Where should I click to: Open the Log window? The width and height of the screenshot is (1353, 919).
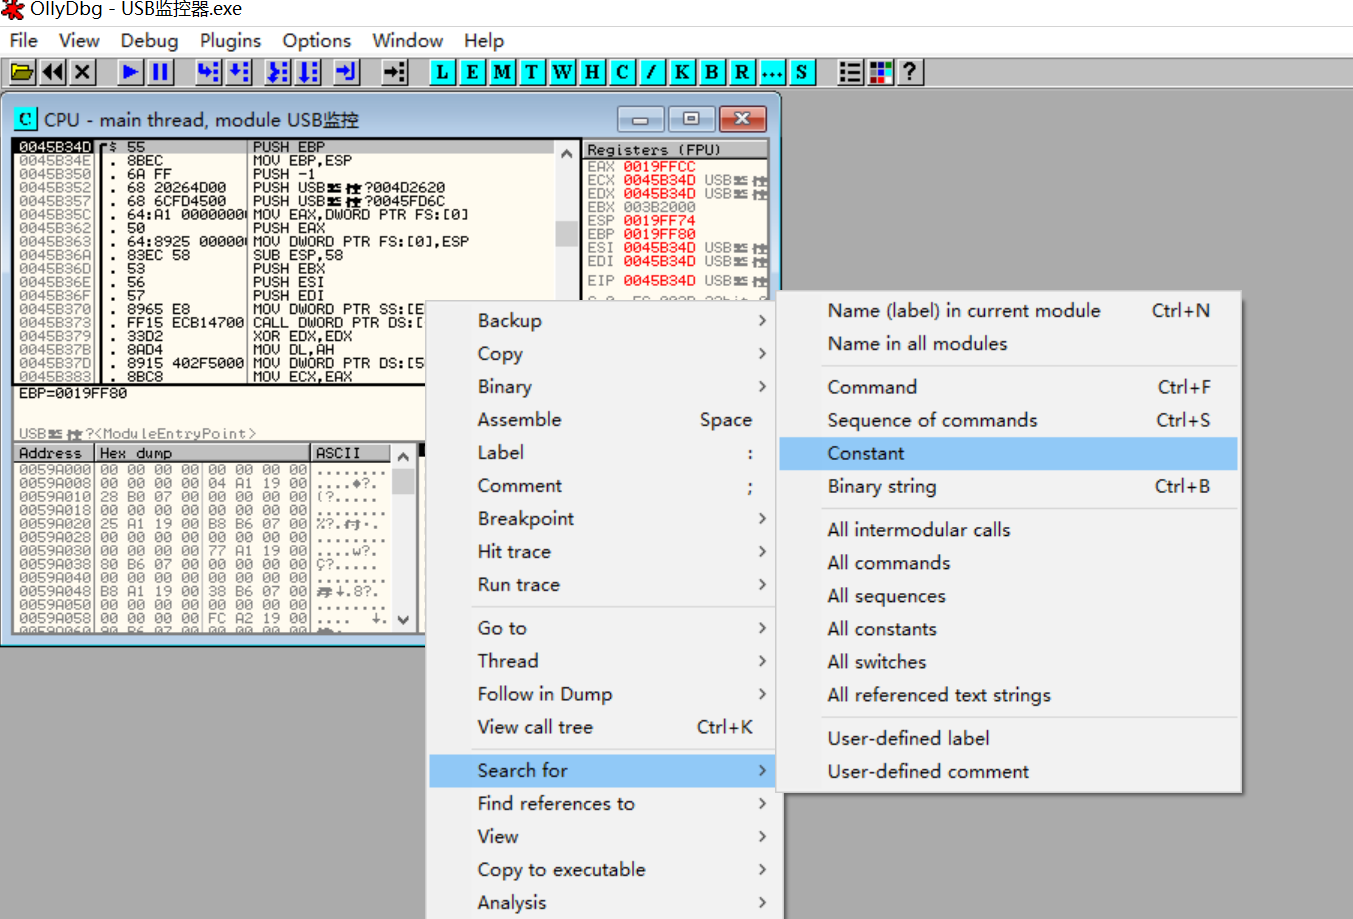(x=441, y=72)
